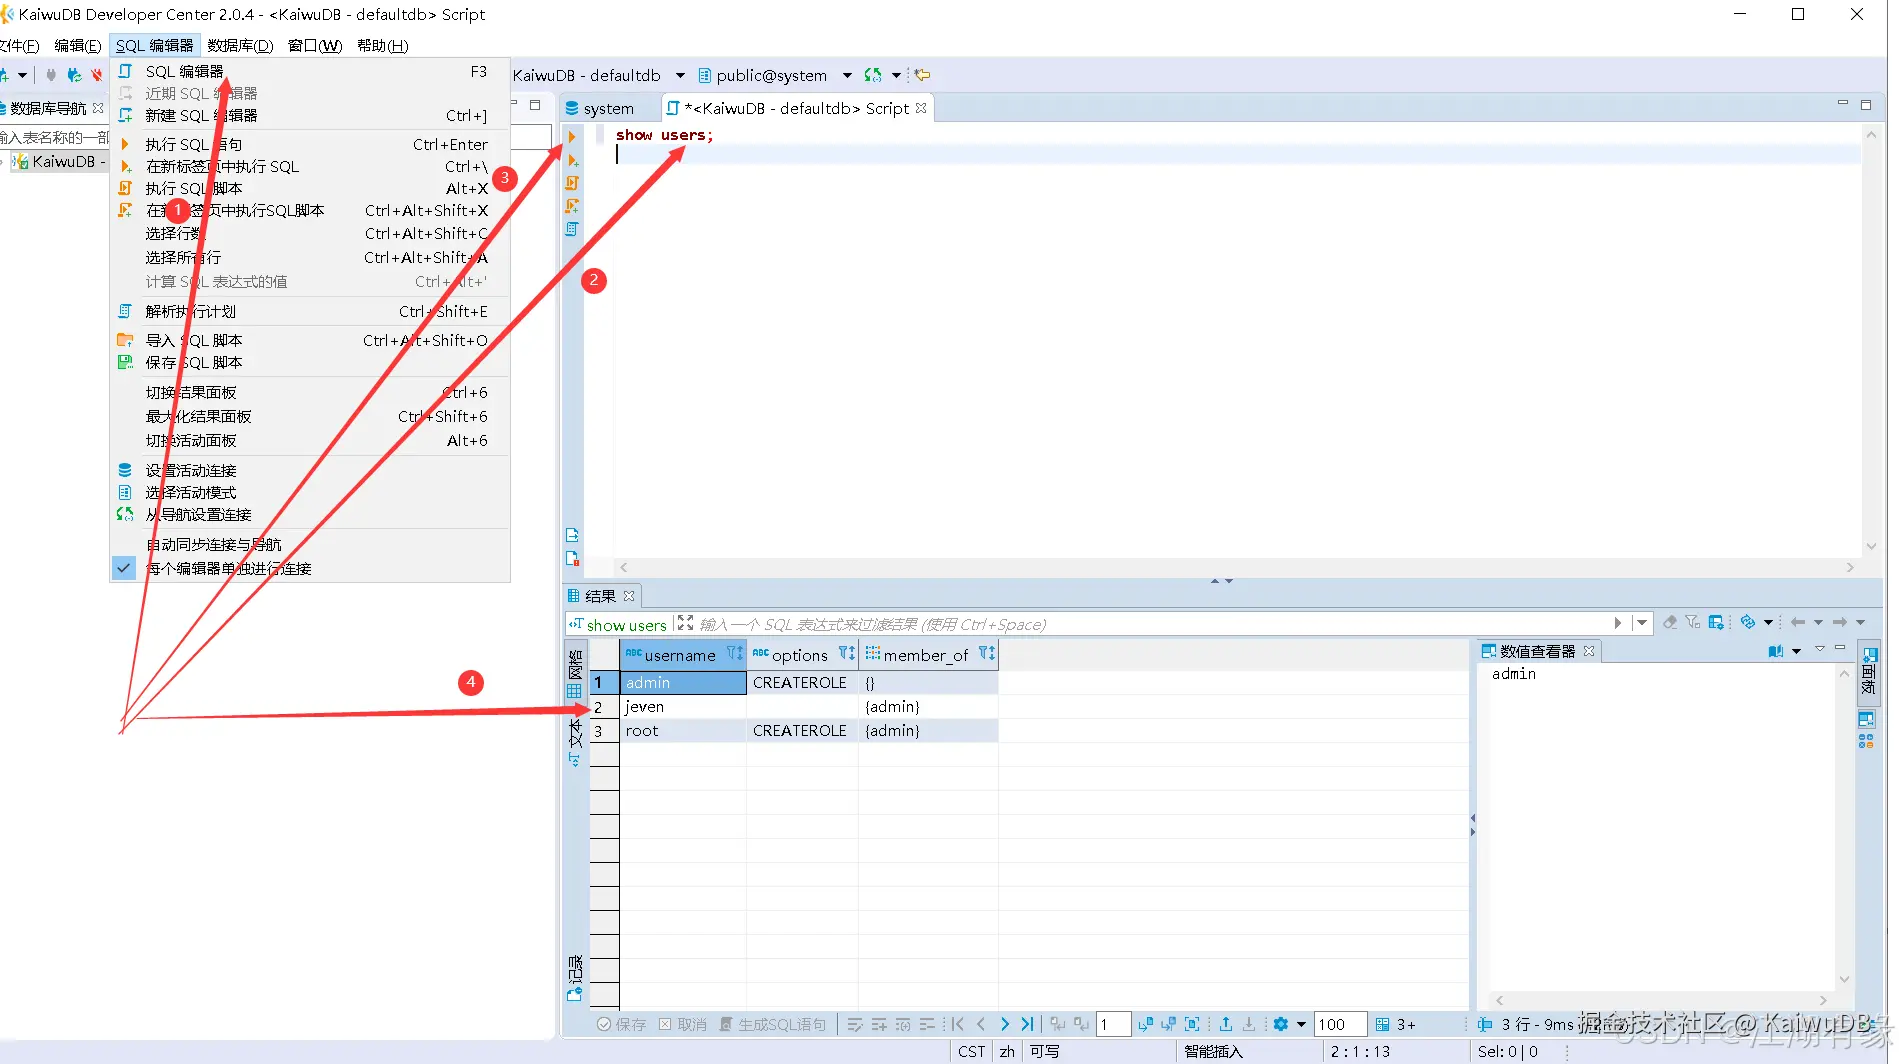Switch to text view 文本 tab
The image size is (1899, 1064).
pos(575,742)
